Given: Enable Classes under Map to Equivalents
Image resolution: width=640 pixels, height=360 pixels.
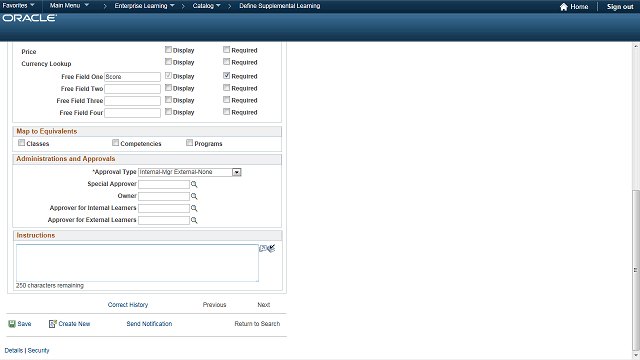Looking at the screenshot, I should (x=22, y=143).
